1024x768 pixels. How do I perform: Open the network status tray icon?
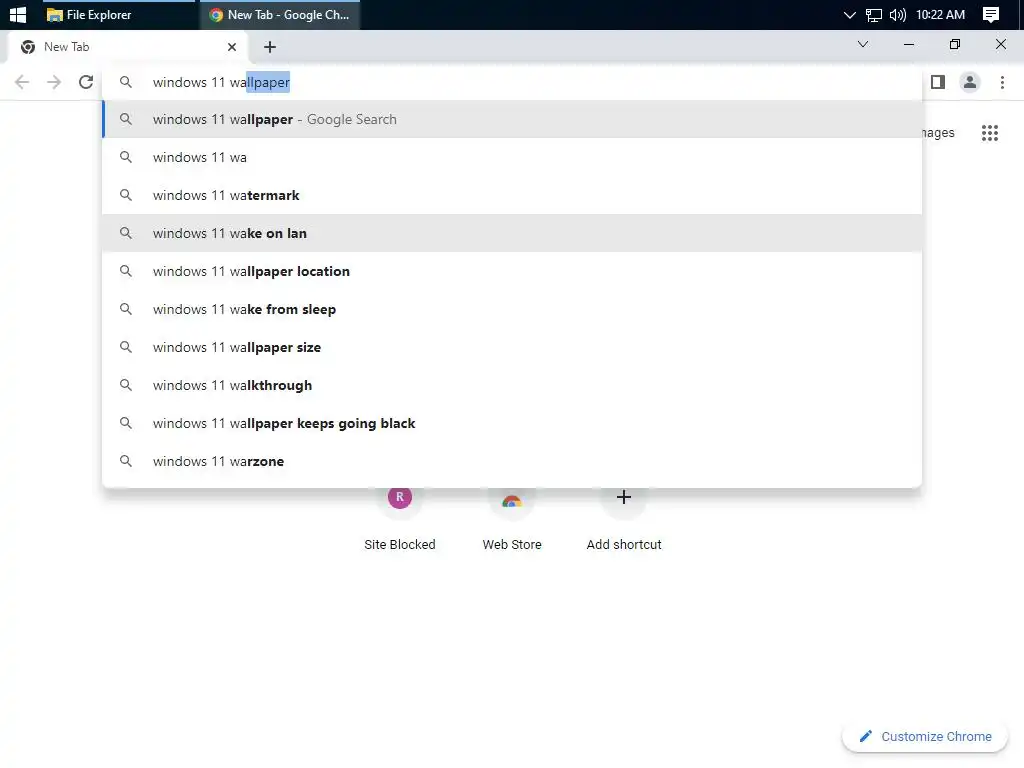873,14
